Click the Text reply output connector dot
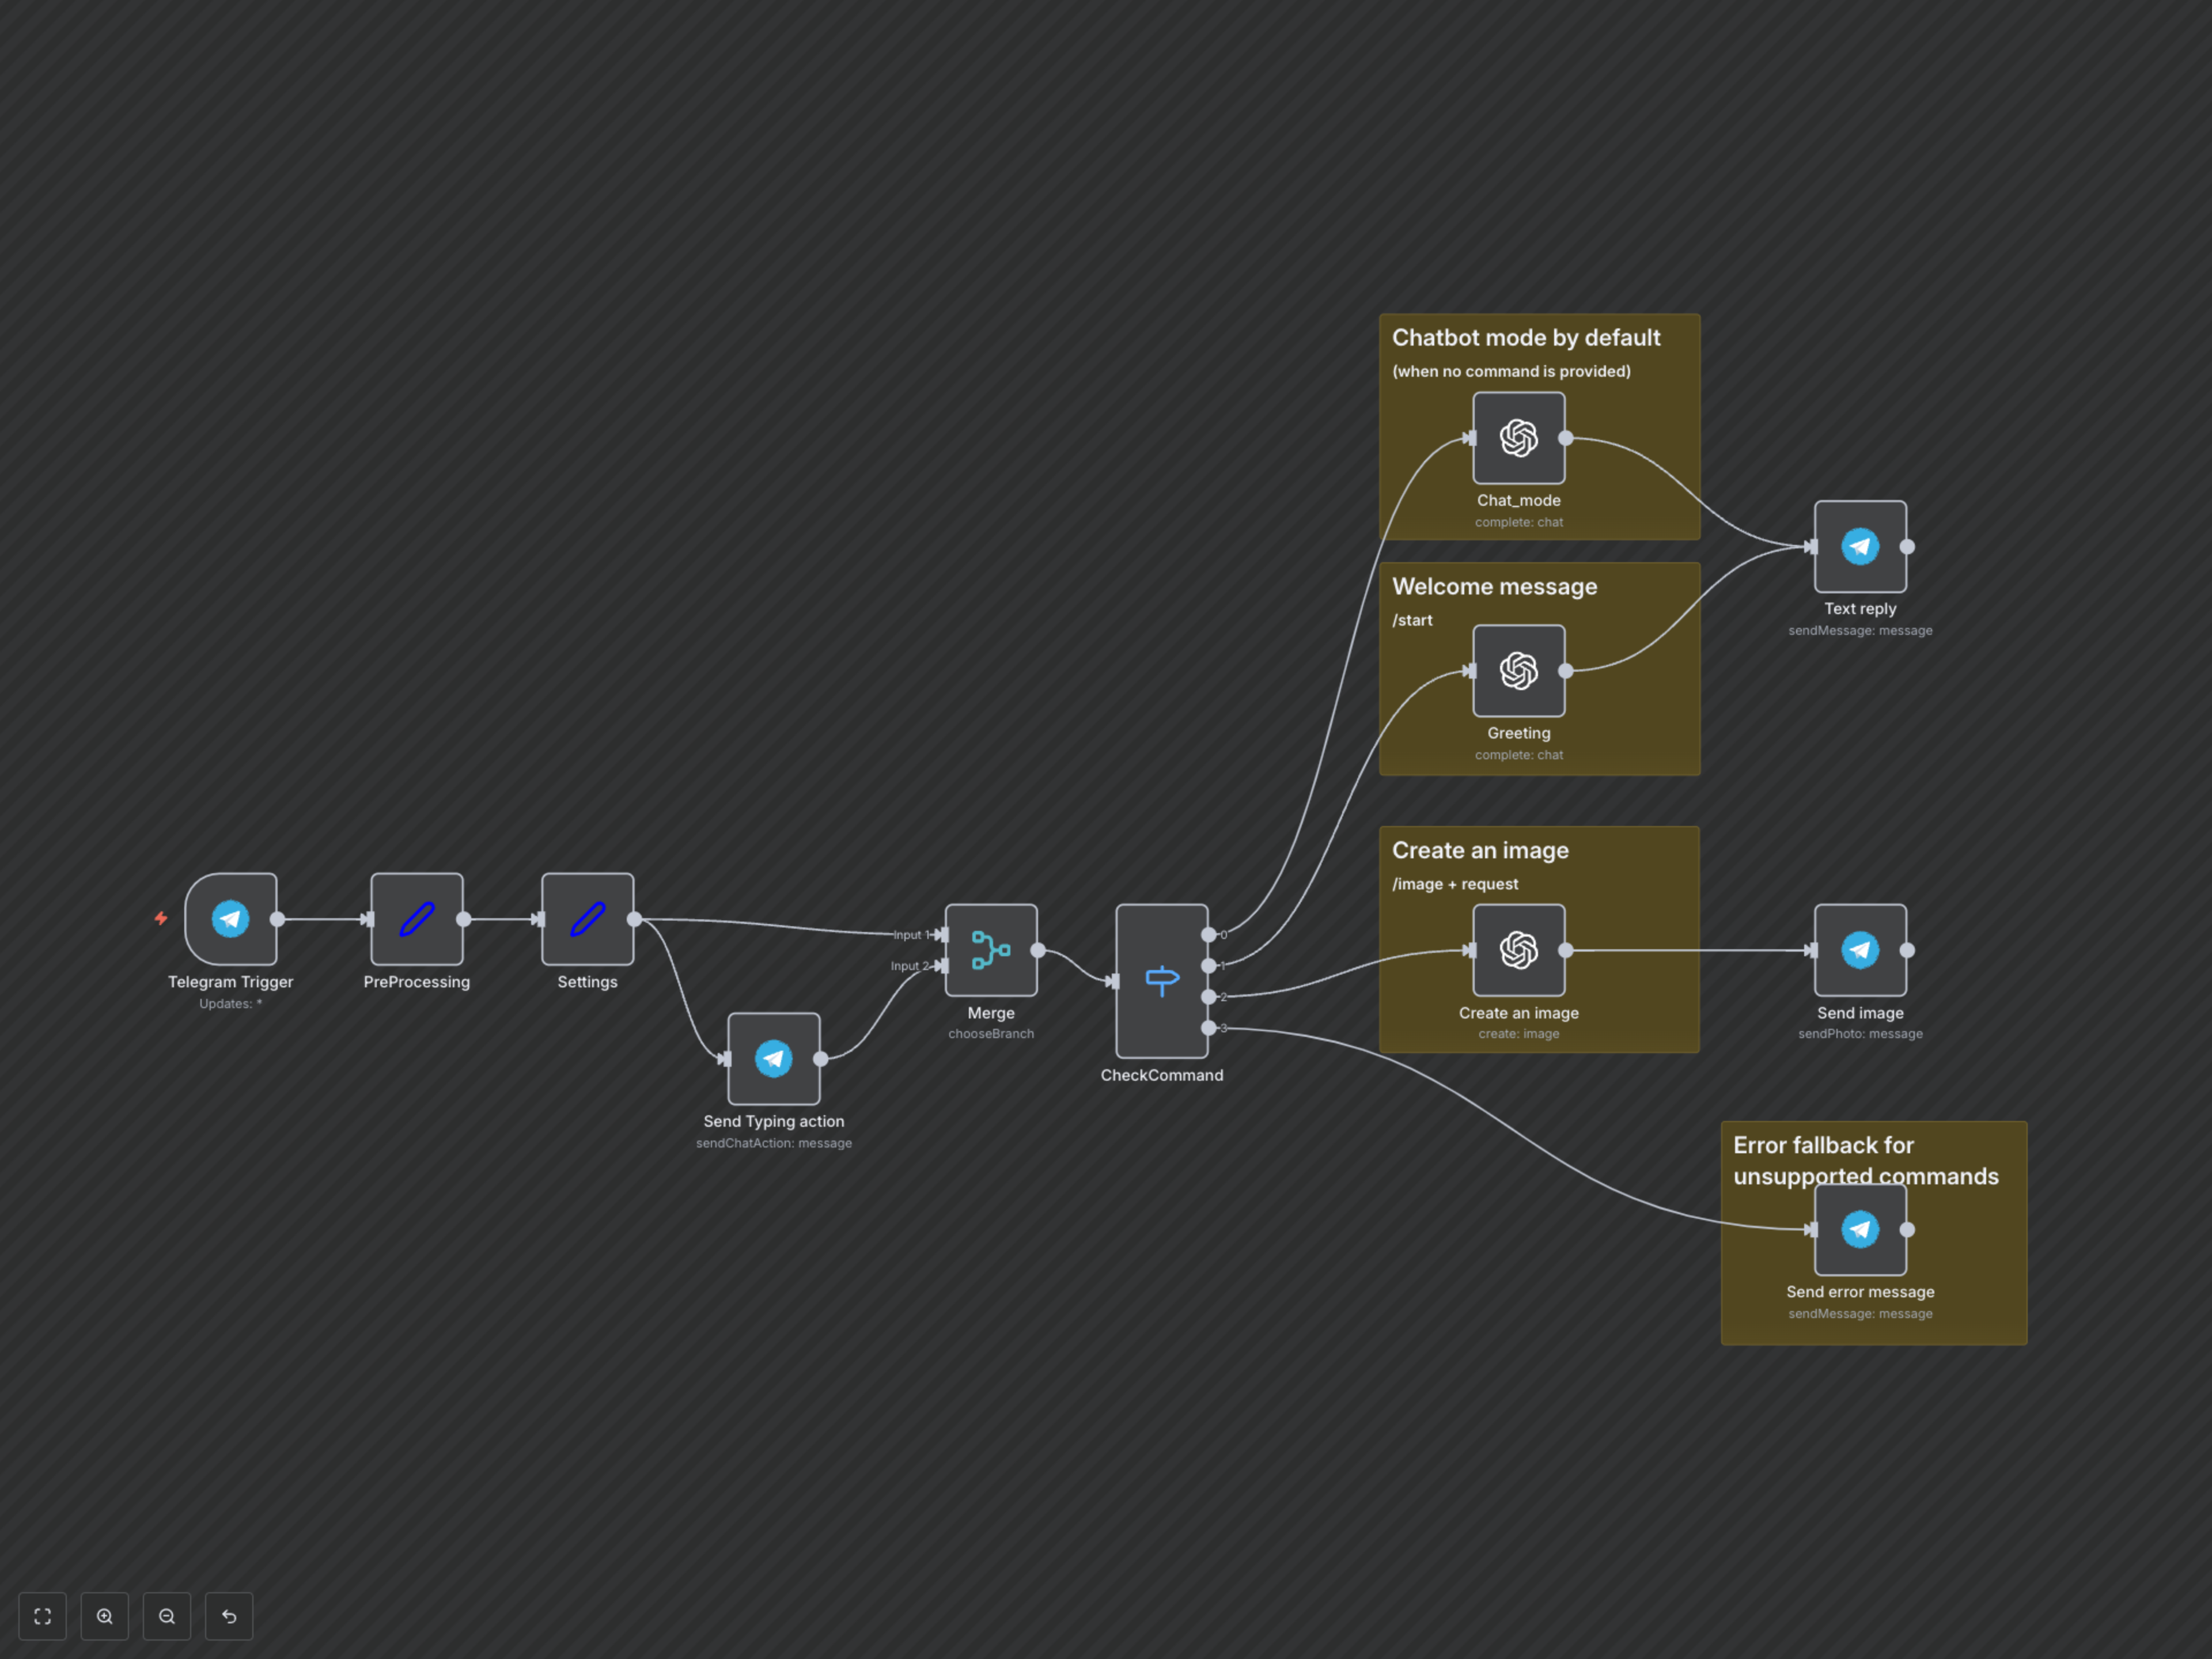Viewport: 2212px width, 1659px height. click(x=1907, y=546)
